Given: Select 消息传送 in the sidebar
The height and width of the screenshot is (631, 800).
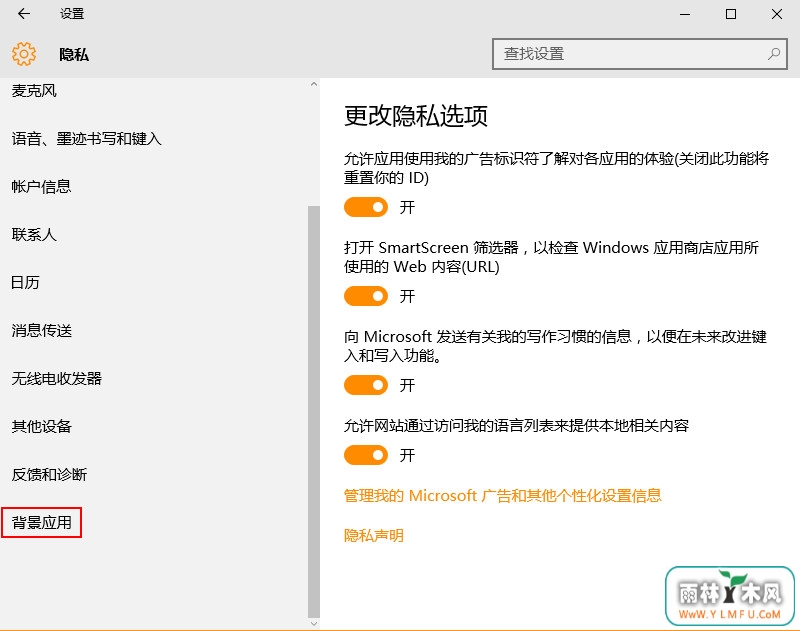Looking at the screenshot, I should pyautogui.click(x=41, y=331).
